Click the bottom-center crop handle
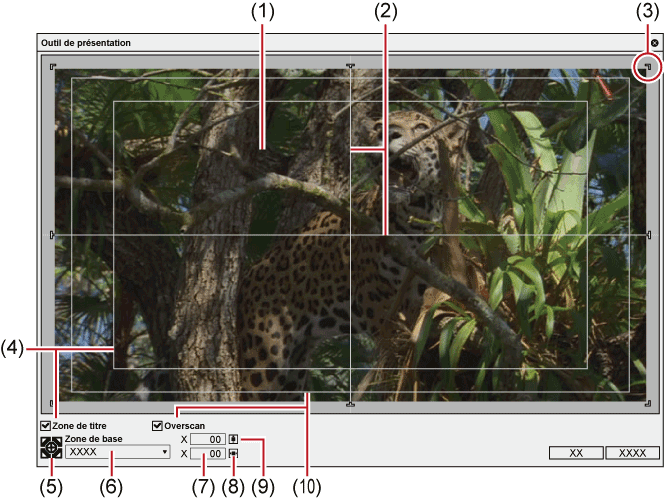Screen dimensions: 664x500 click(350, 404)
